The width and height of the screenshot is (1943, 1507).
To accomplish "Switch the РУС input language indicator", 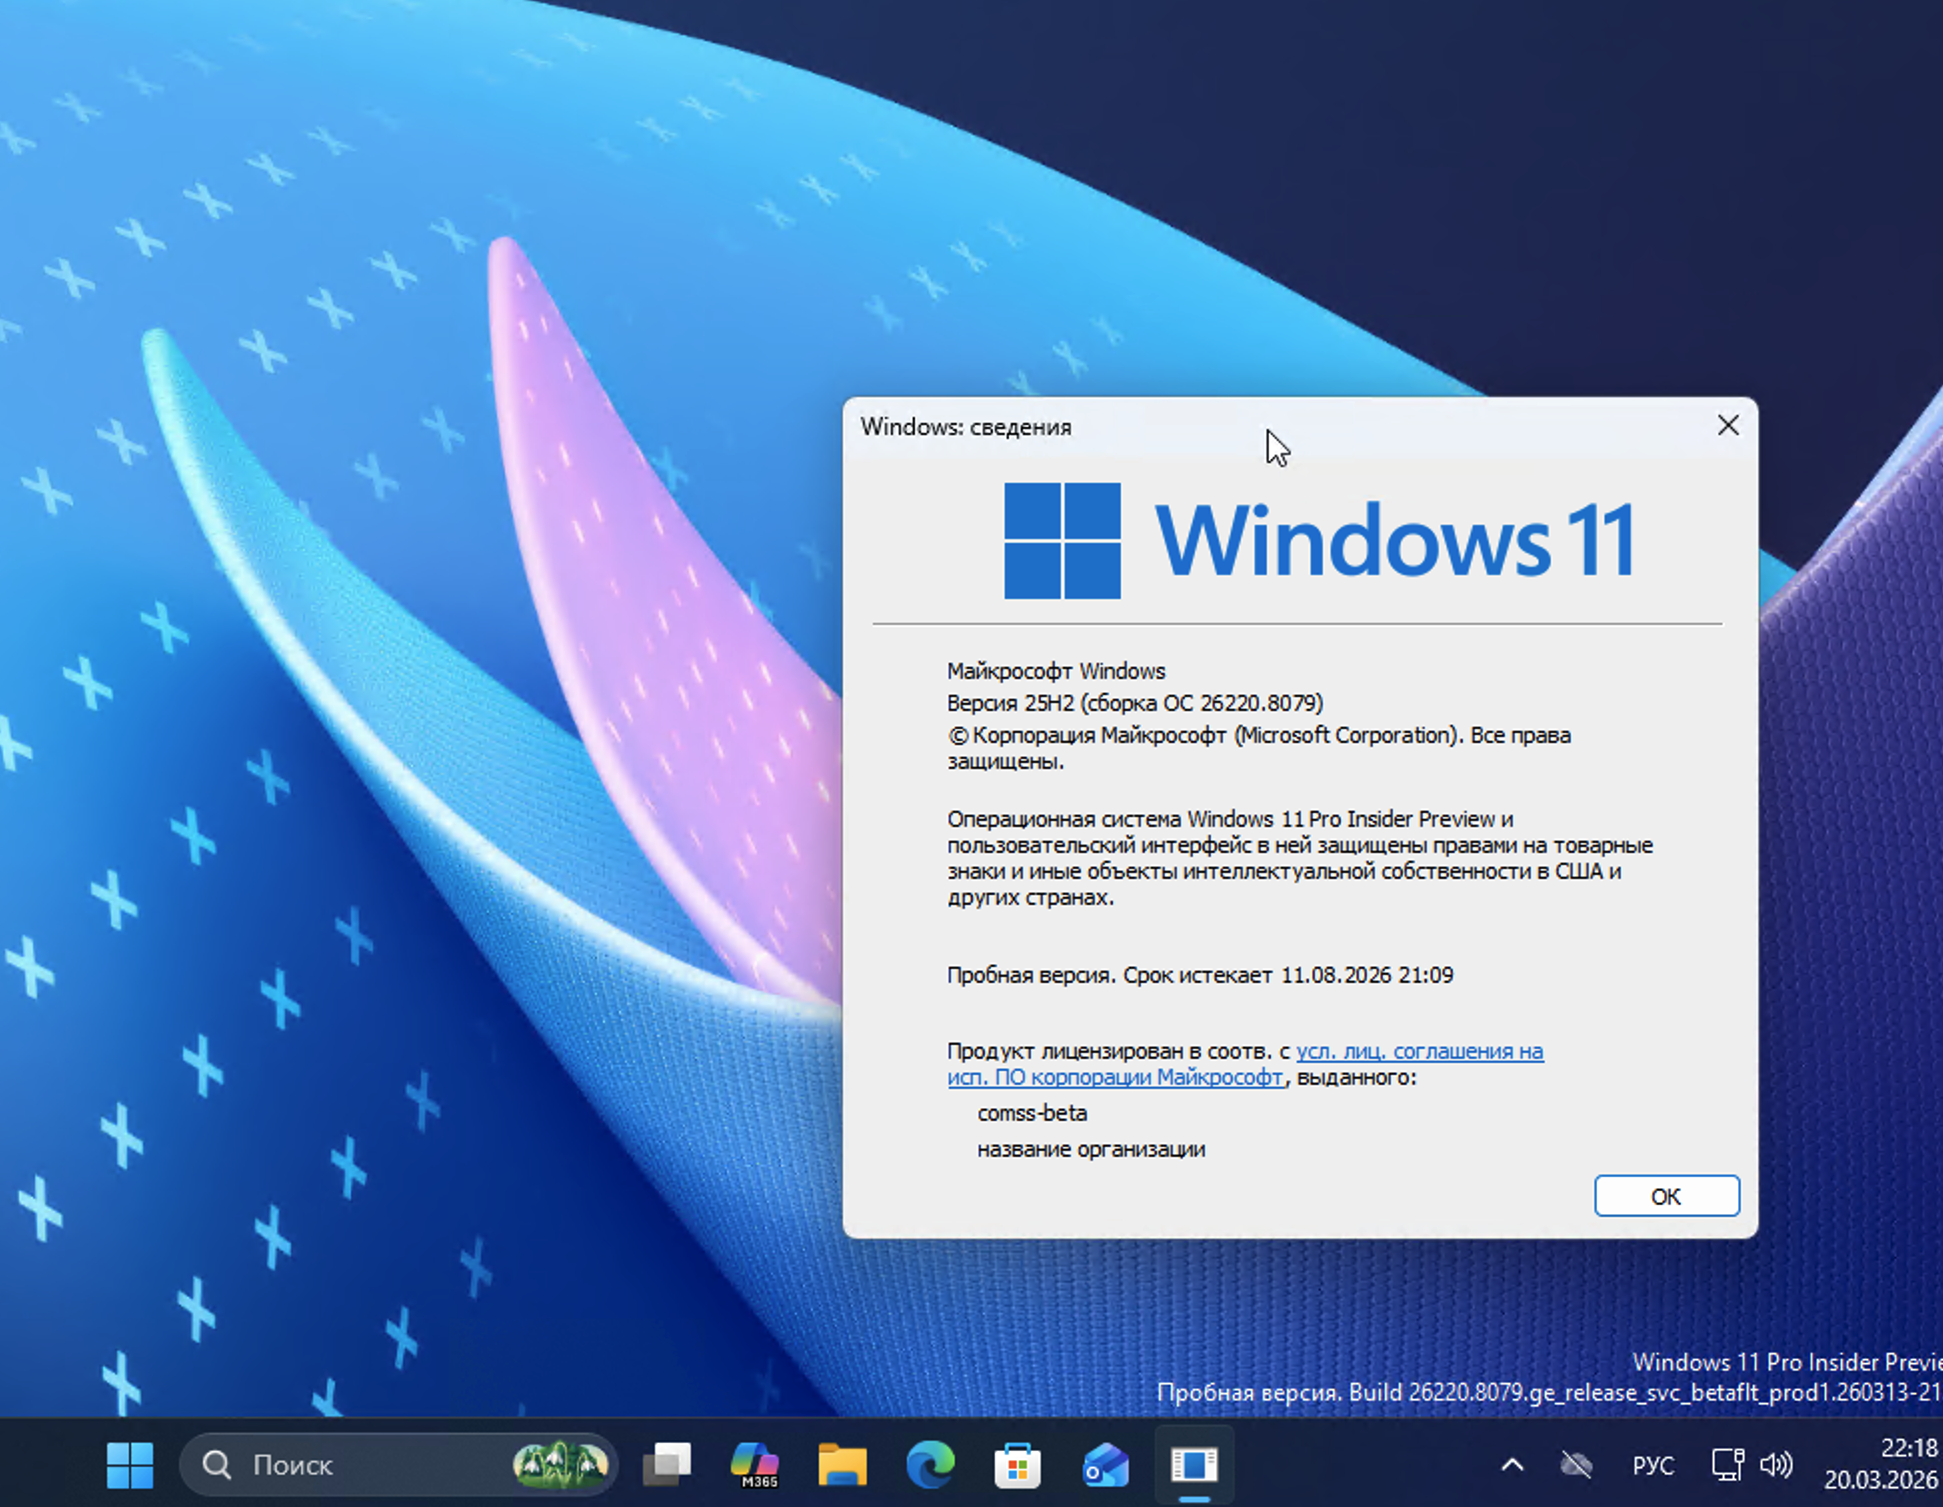I will (1653, 1465).
